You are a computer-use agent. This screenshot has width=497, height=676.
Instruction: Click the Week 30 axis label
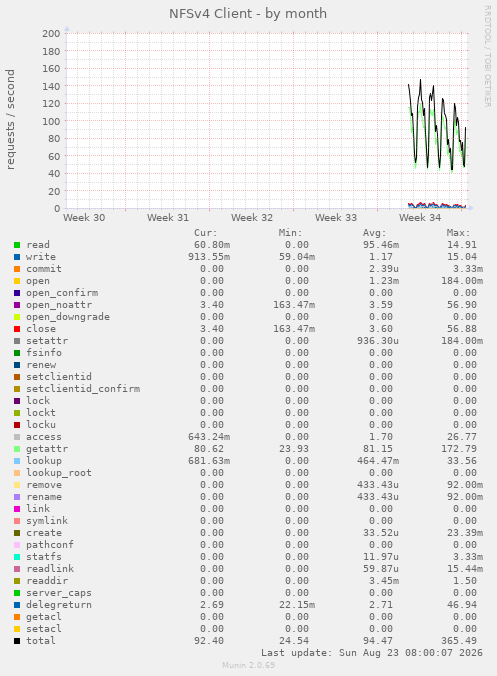click(x=84, y=218)
